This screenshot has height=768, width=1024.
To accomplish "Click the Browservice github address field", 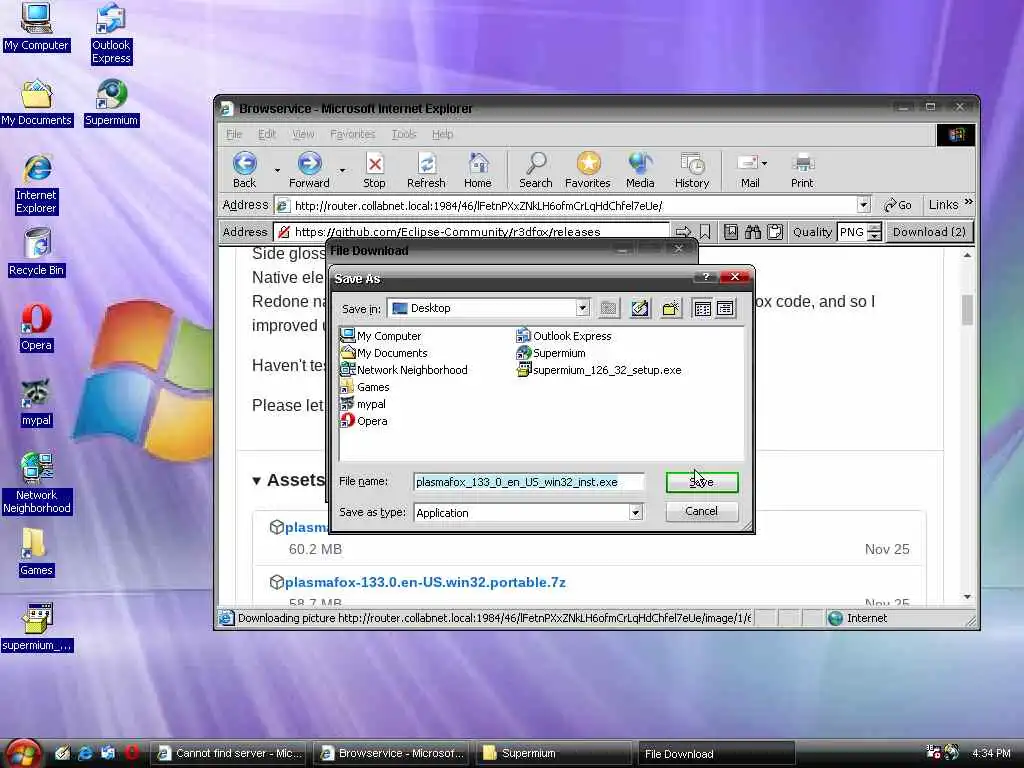I will click(472, 232).
